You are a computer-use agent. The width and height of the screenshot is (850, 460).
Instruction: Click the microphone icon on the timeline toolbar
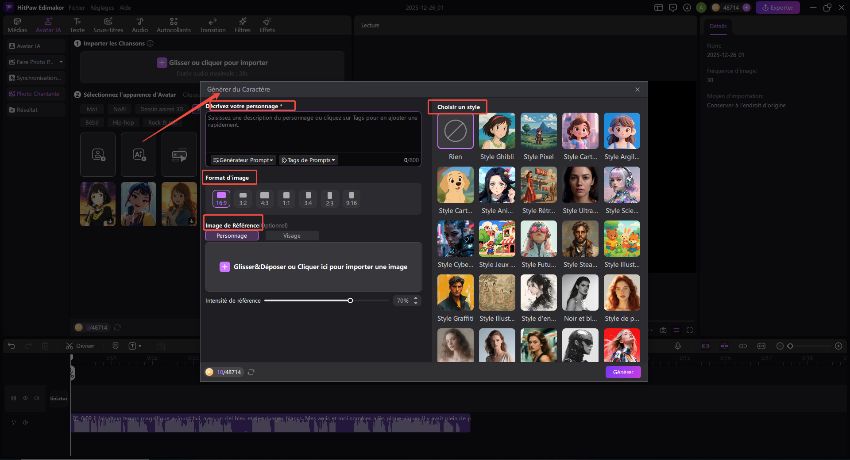pos(678,346)
